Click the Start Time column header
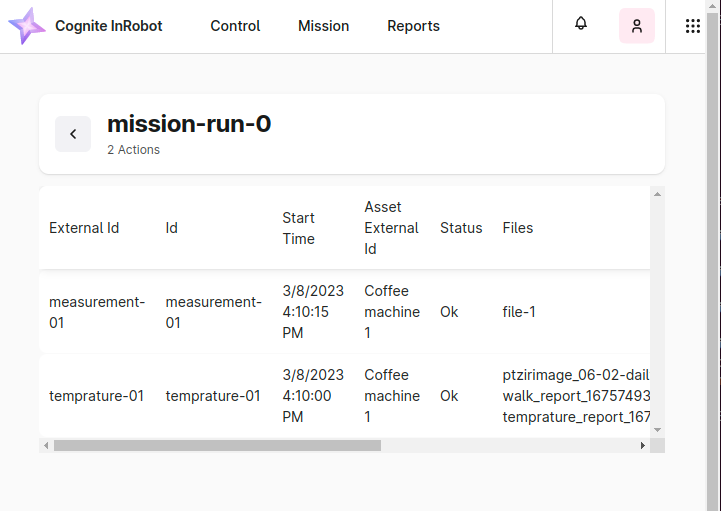 298,228
